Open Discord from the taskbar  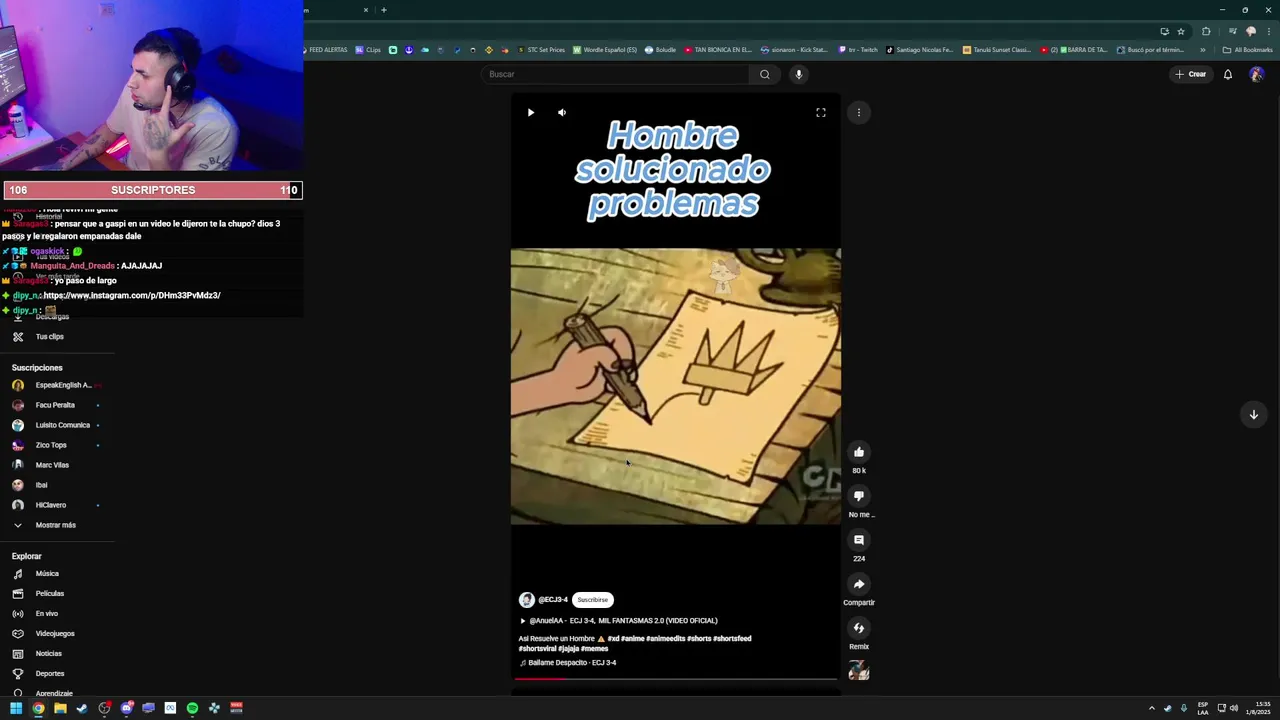pos(126,708)
